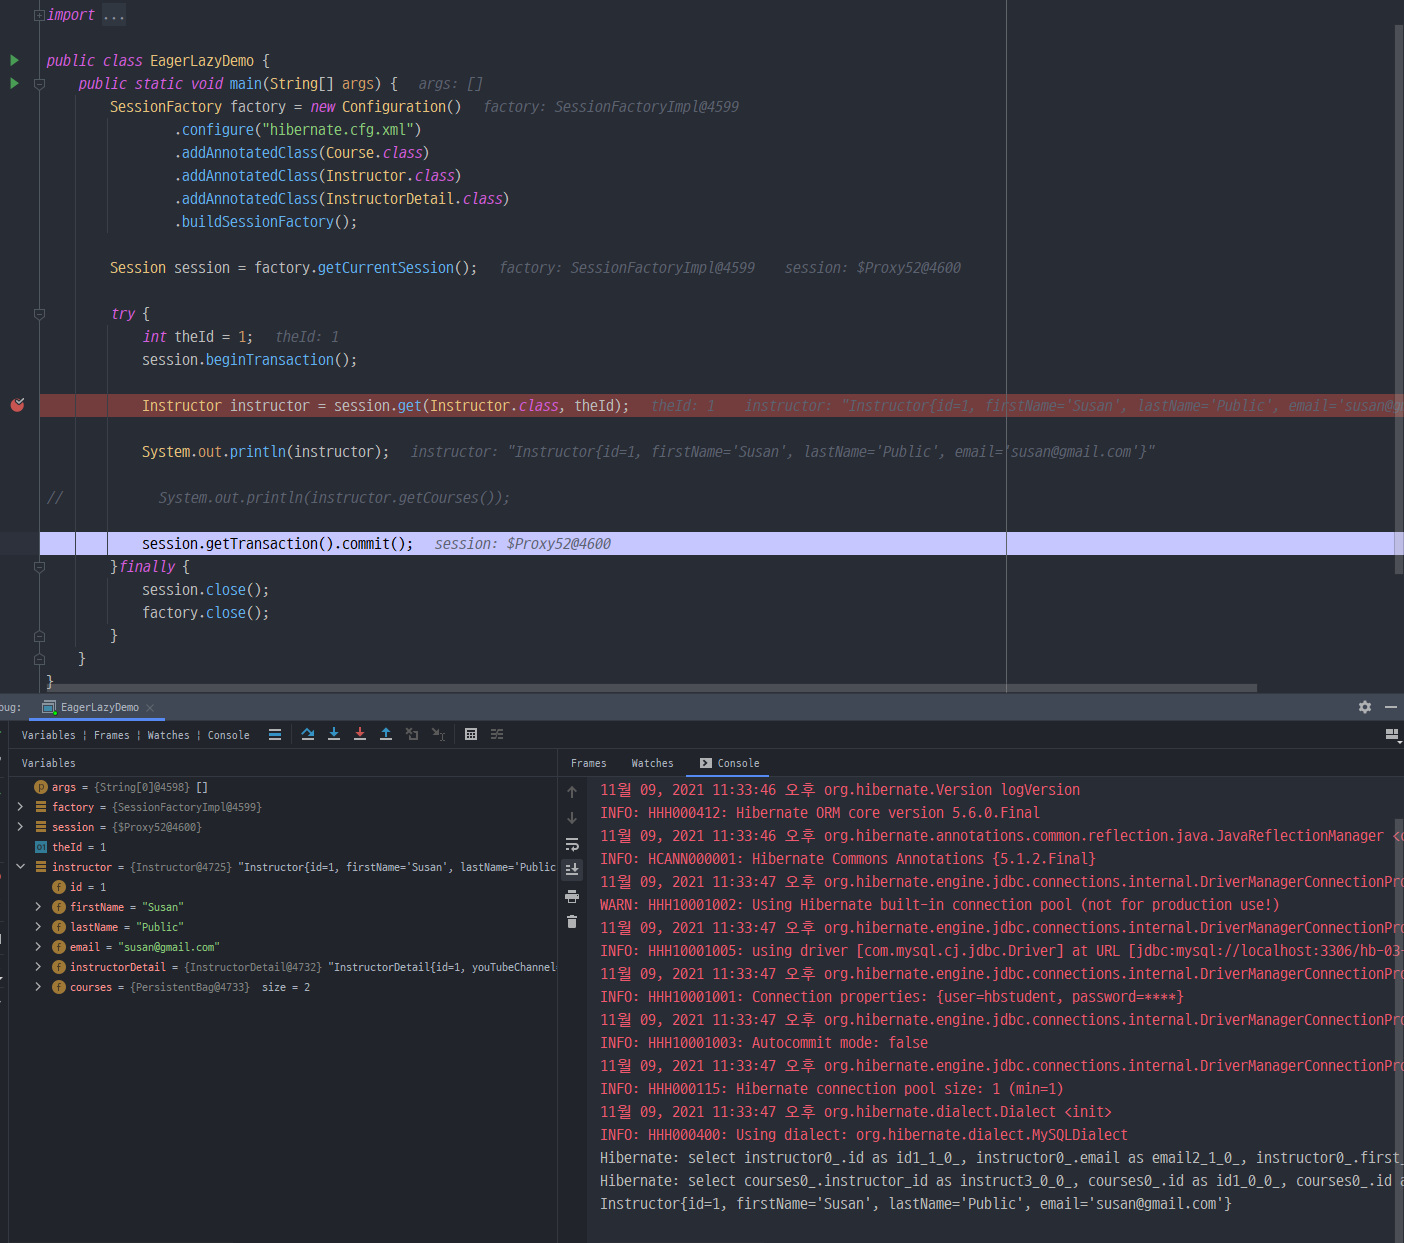
Task: Select the Watches label in debugger toolbar
Action: 168,735
